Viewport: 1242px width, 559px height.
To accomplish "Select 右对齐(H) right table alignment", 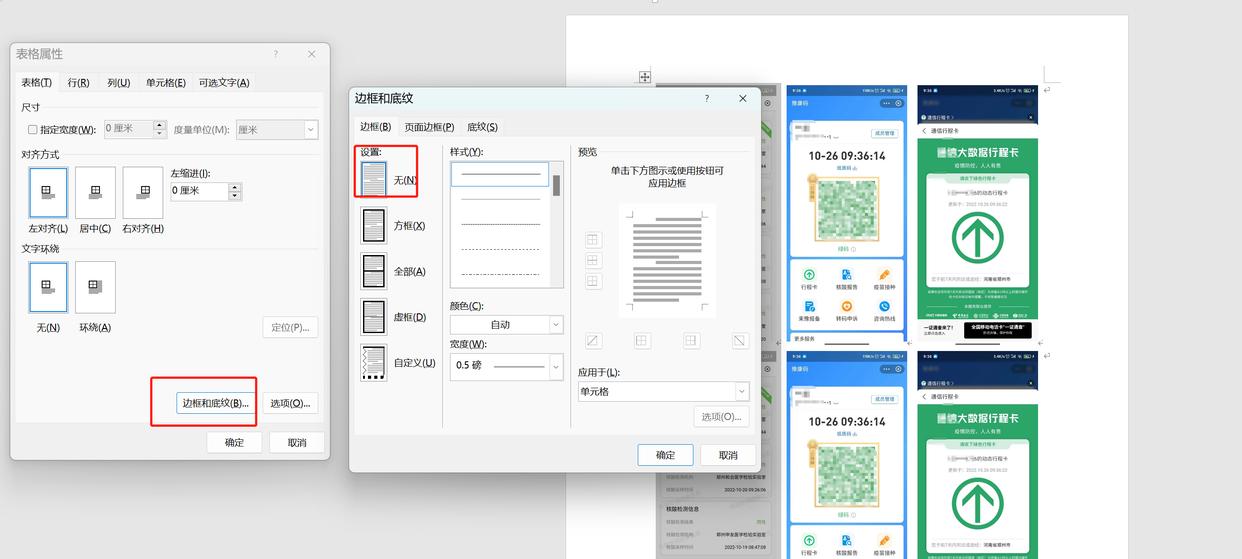I will click(143, 193).
